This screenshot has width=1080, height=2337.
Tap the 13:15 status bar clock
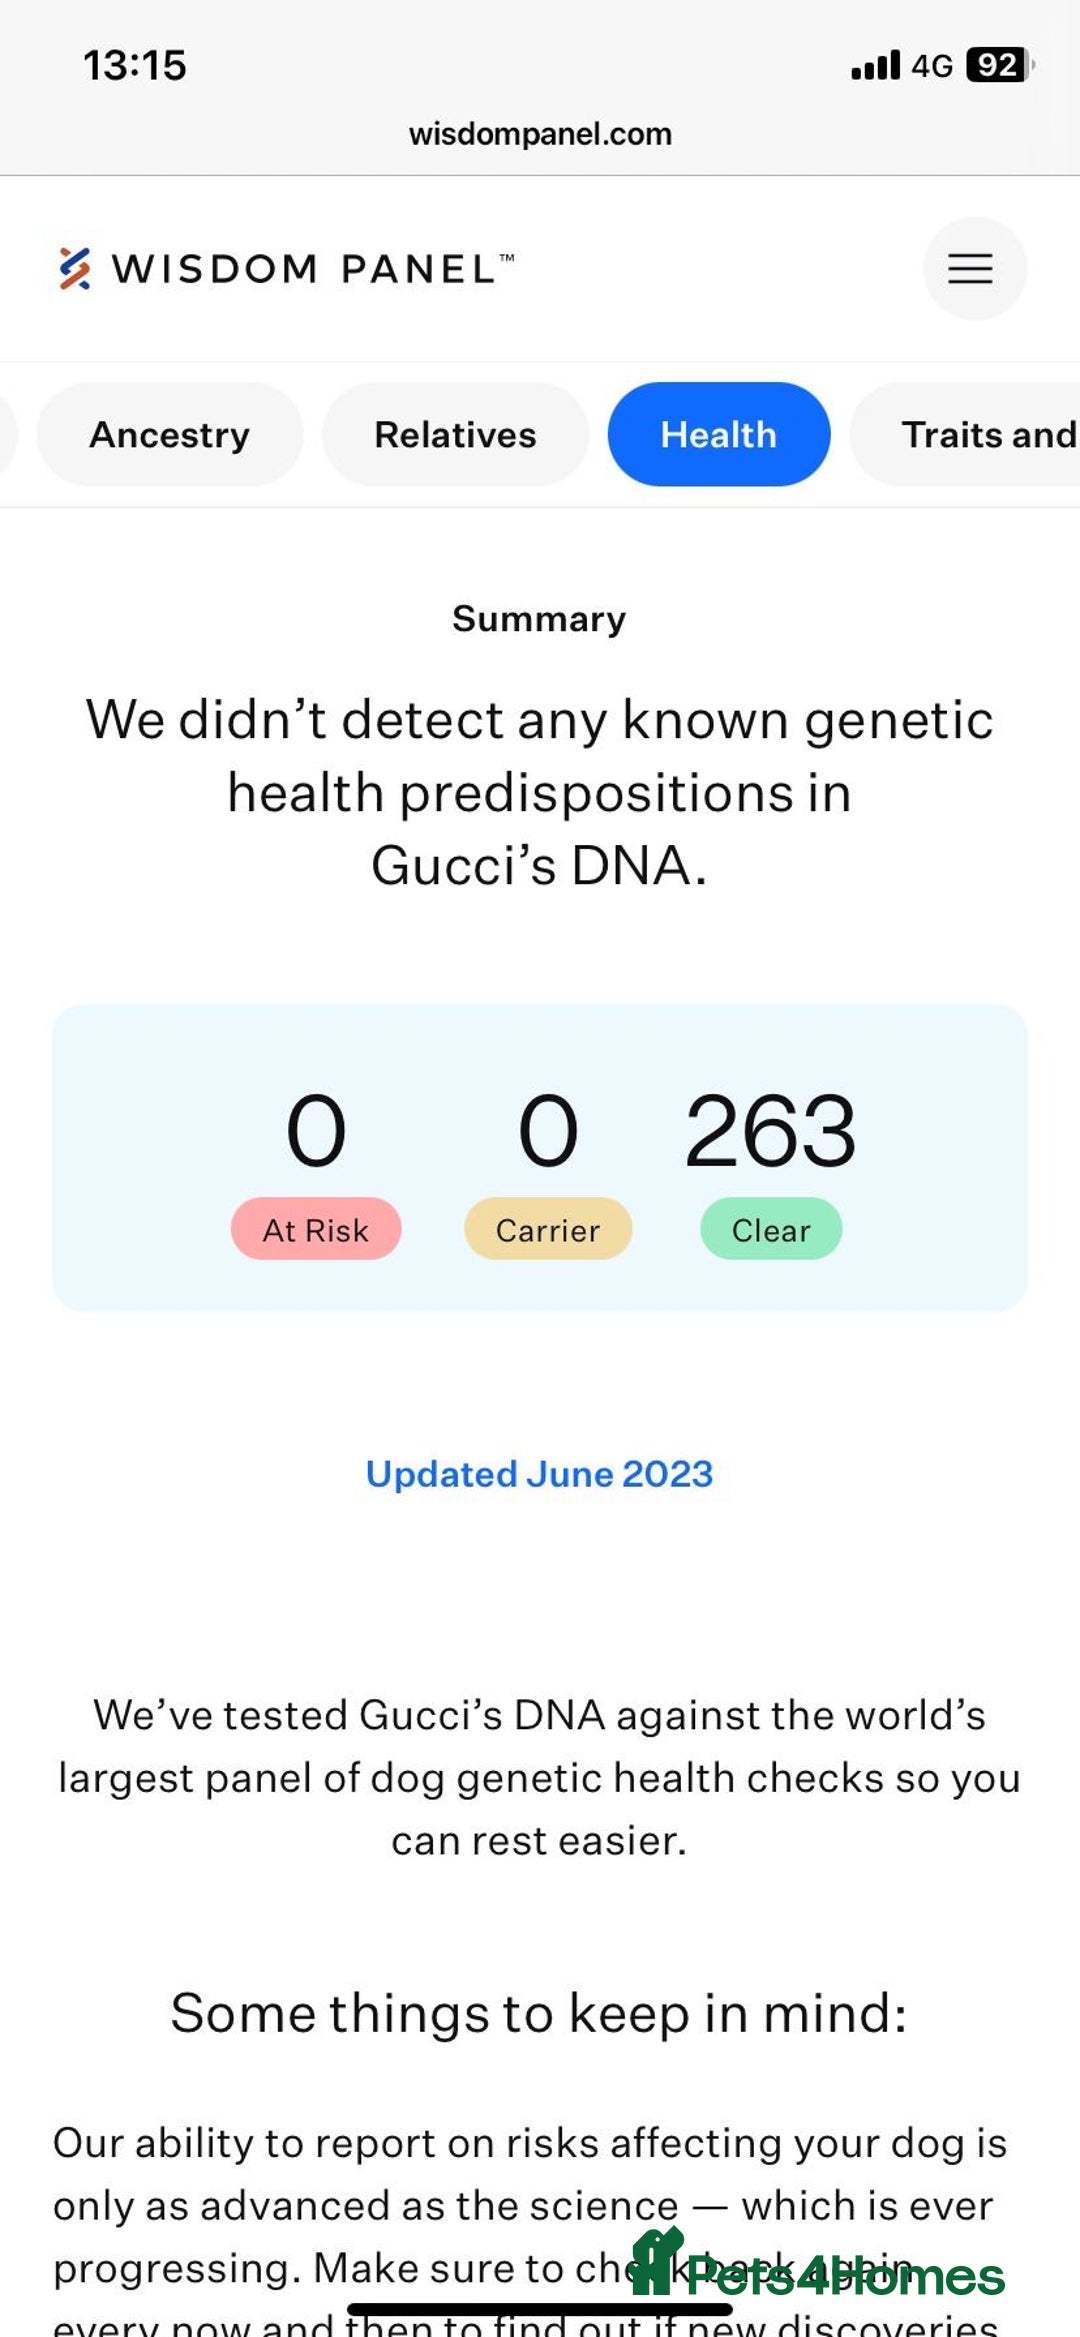pos(135,66)
